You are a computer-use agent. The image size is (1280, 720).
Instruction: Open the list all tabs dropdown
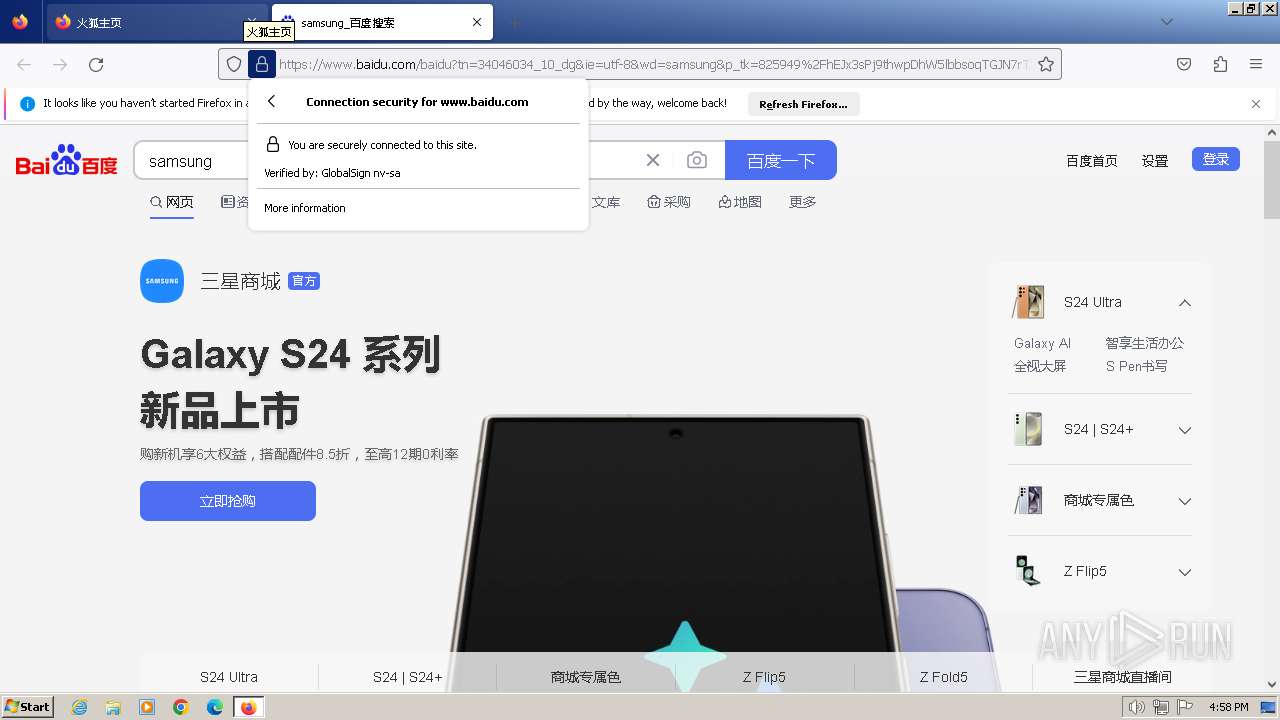coord(1166,22)
